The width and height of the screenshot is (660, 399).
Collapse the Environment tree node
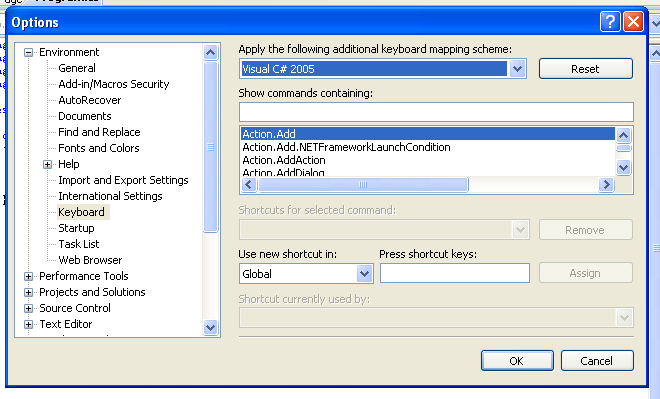click(28, 53)
